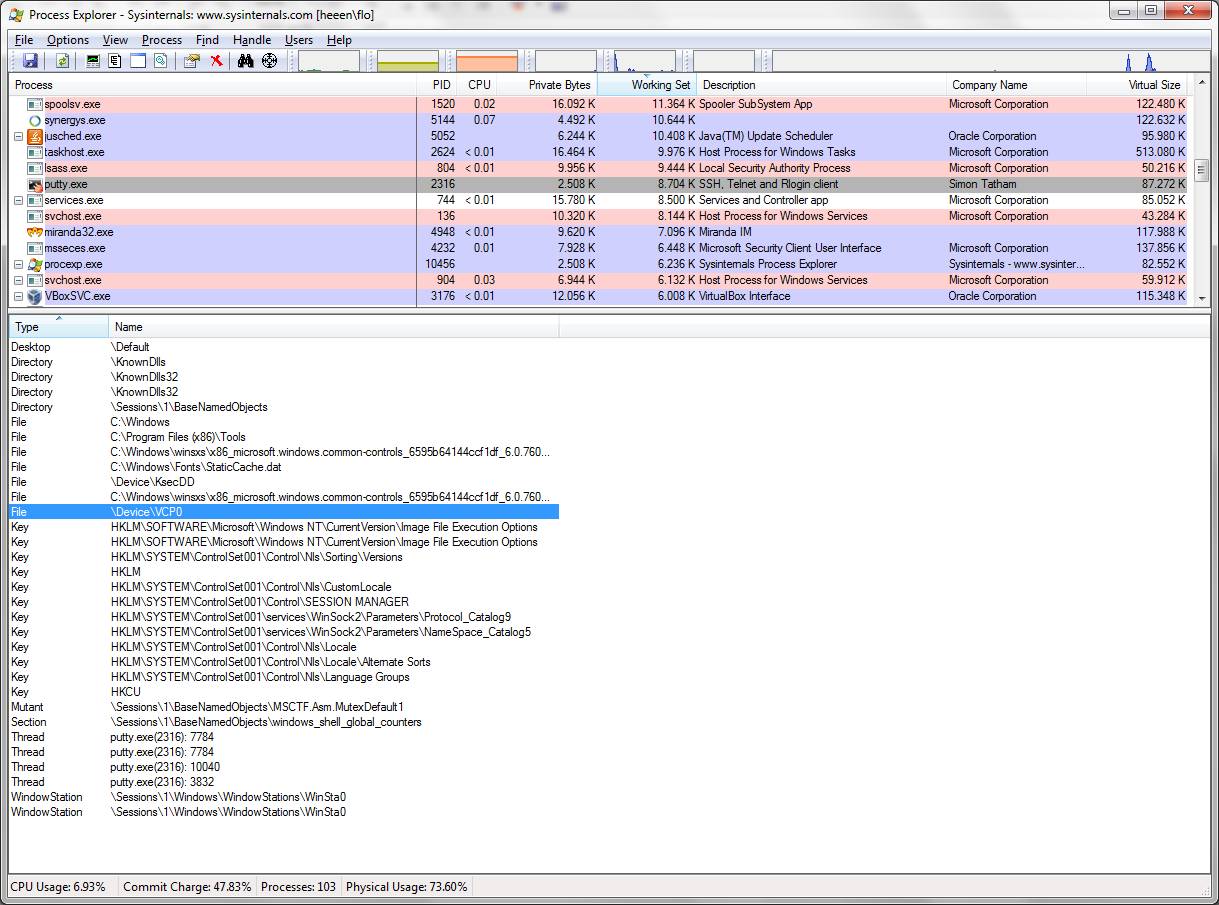The image size is (1219, 905).
Task: Click the orange physical memory mini graph
Action: 487,61
